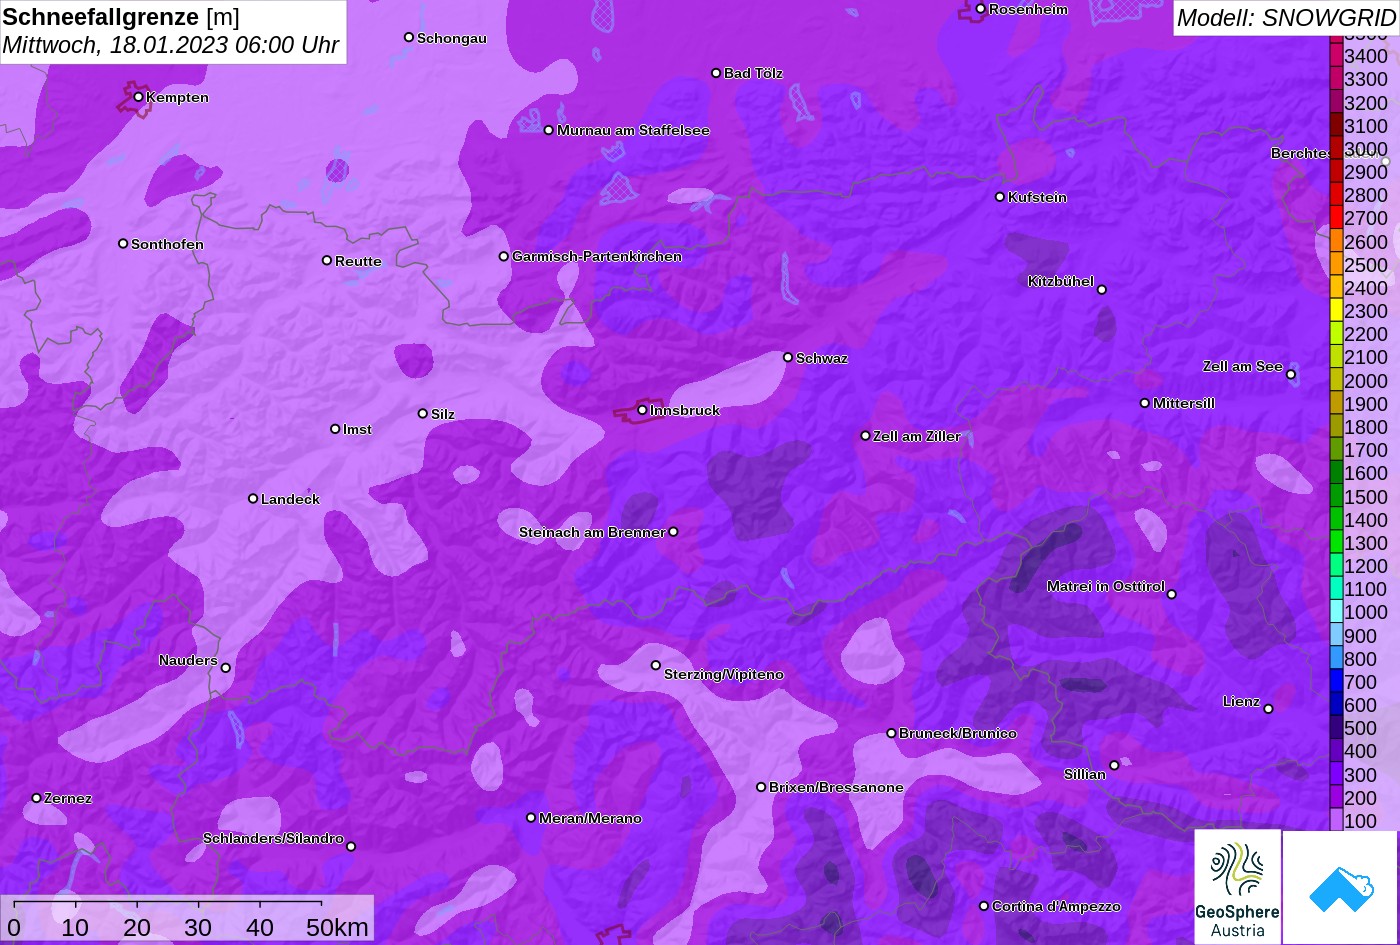Click the Schongau marker dot
Image resolution: width=1400 pixels, height=945 pixels.
(x=408, y=37)
